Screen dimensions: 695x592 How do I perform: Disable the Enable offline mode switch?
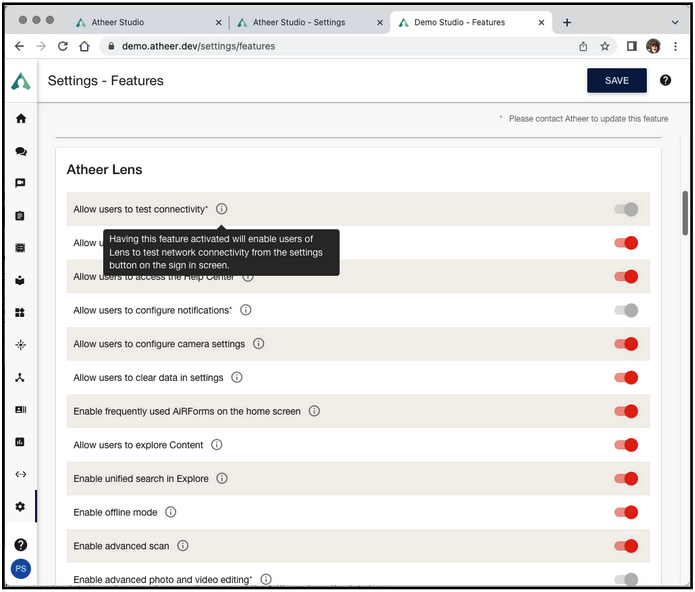[x=626, y=512]
